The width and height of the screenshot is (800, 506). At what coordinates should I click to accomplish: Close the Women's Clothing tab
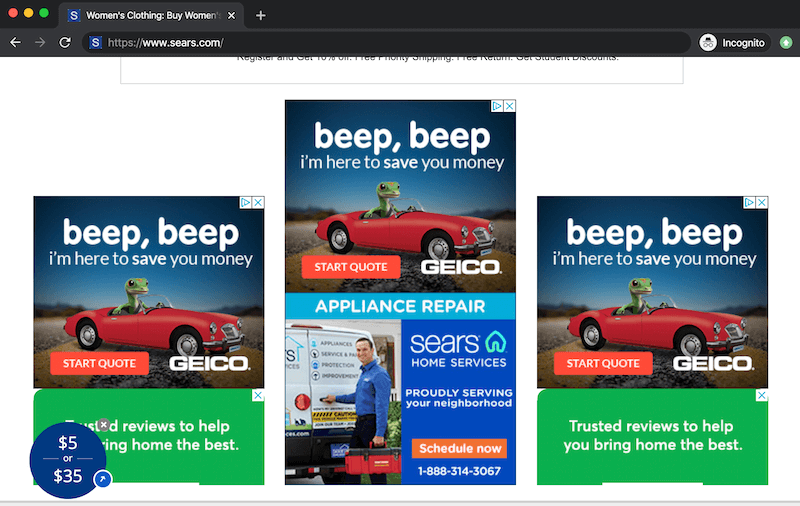pos(231,15)
